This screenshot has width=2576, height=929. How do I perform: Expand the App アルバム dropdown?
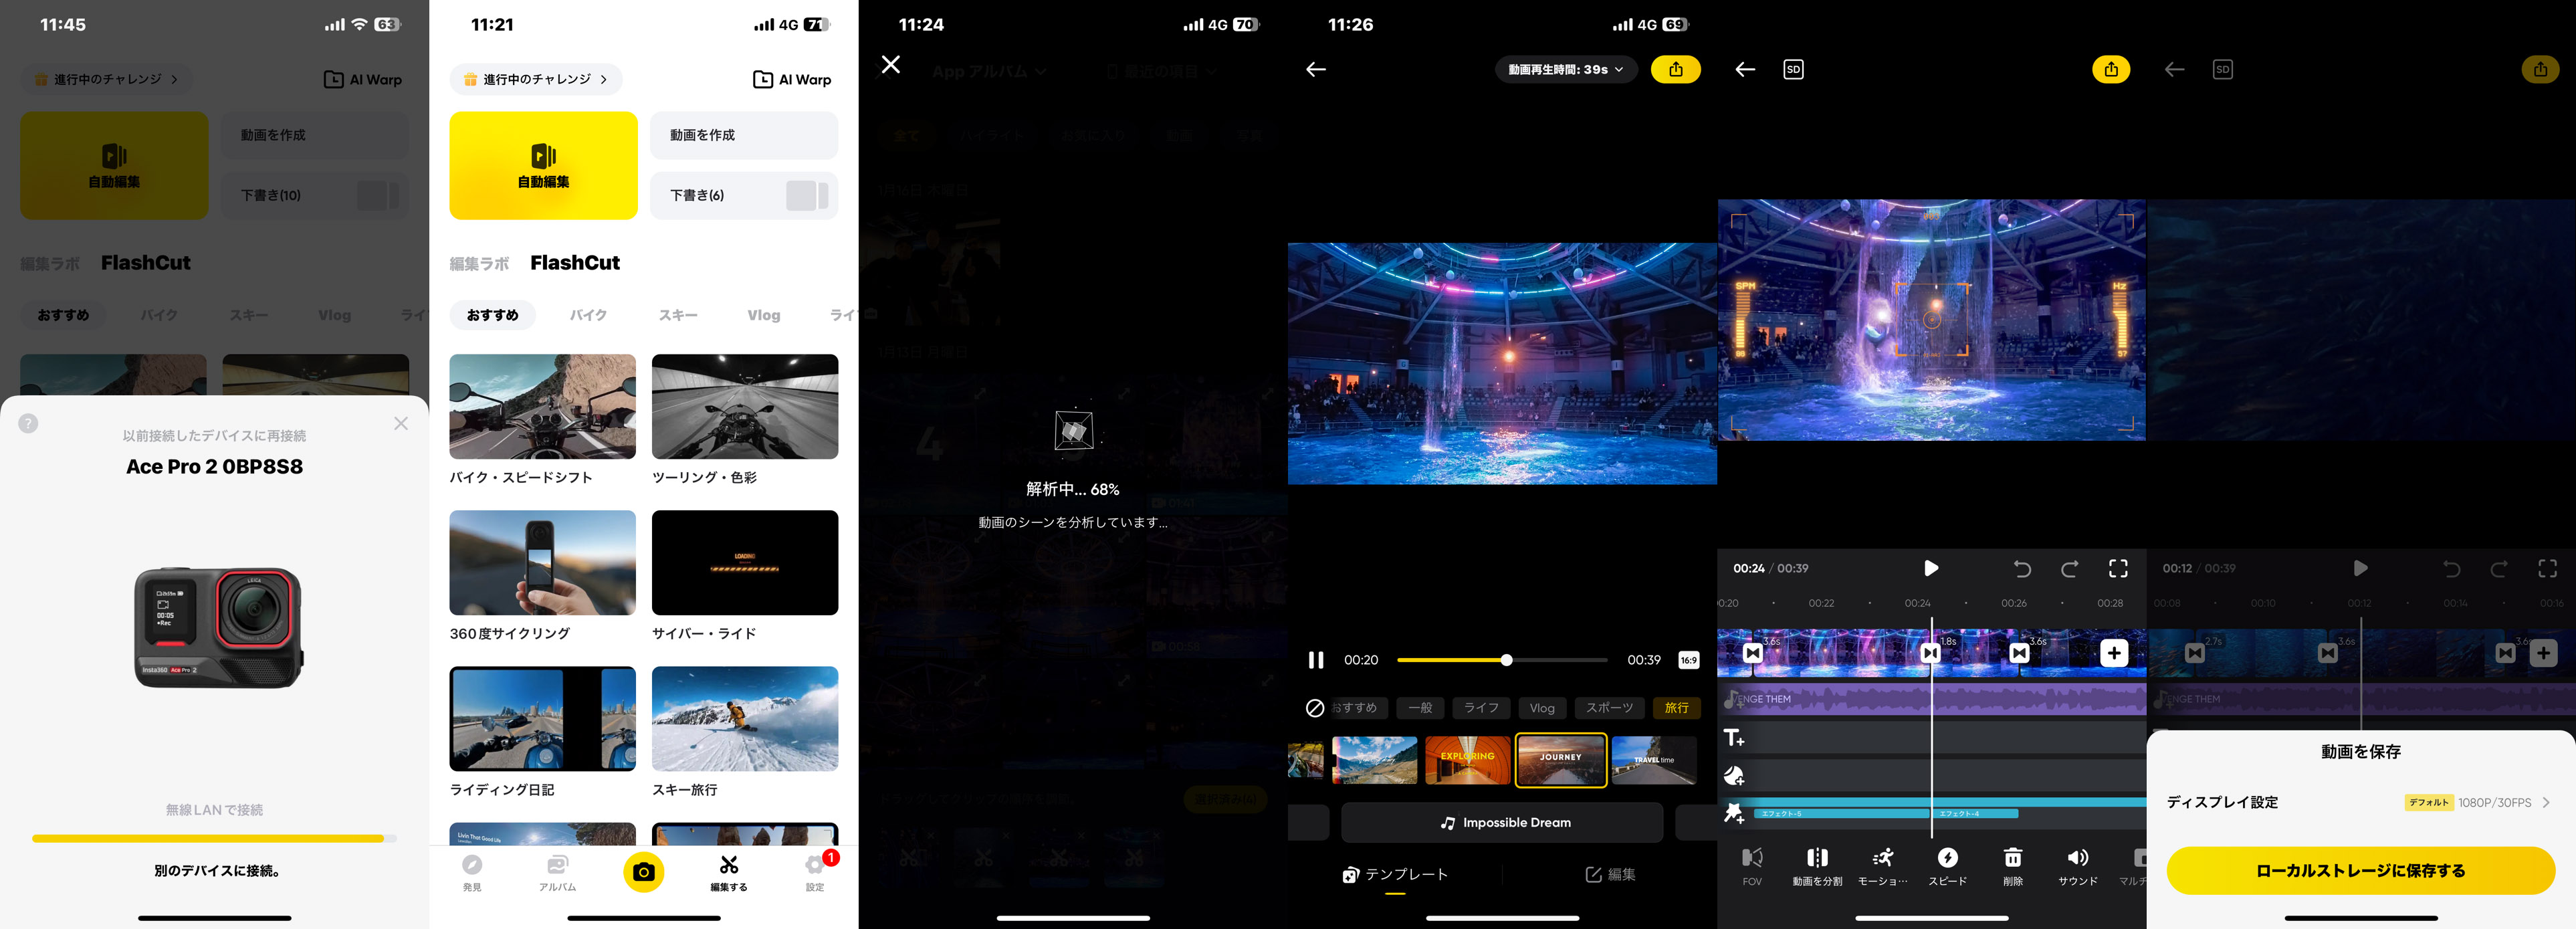(988, 71)
